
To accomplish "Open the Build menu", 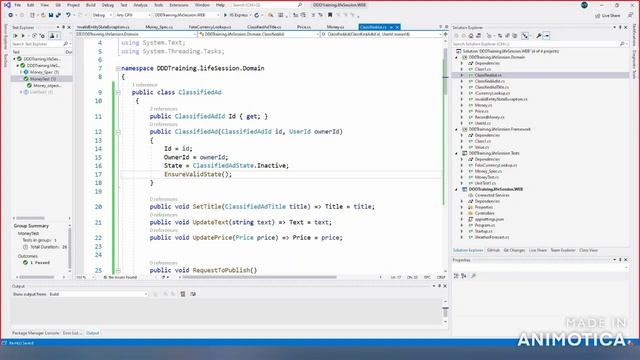I will coord(91,5).
